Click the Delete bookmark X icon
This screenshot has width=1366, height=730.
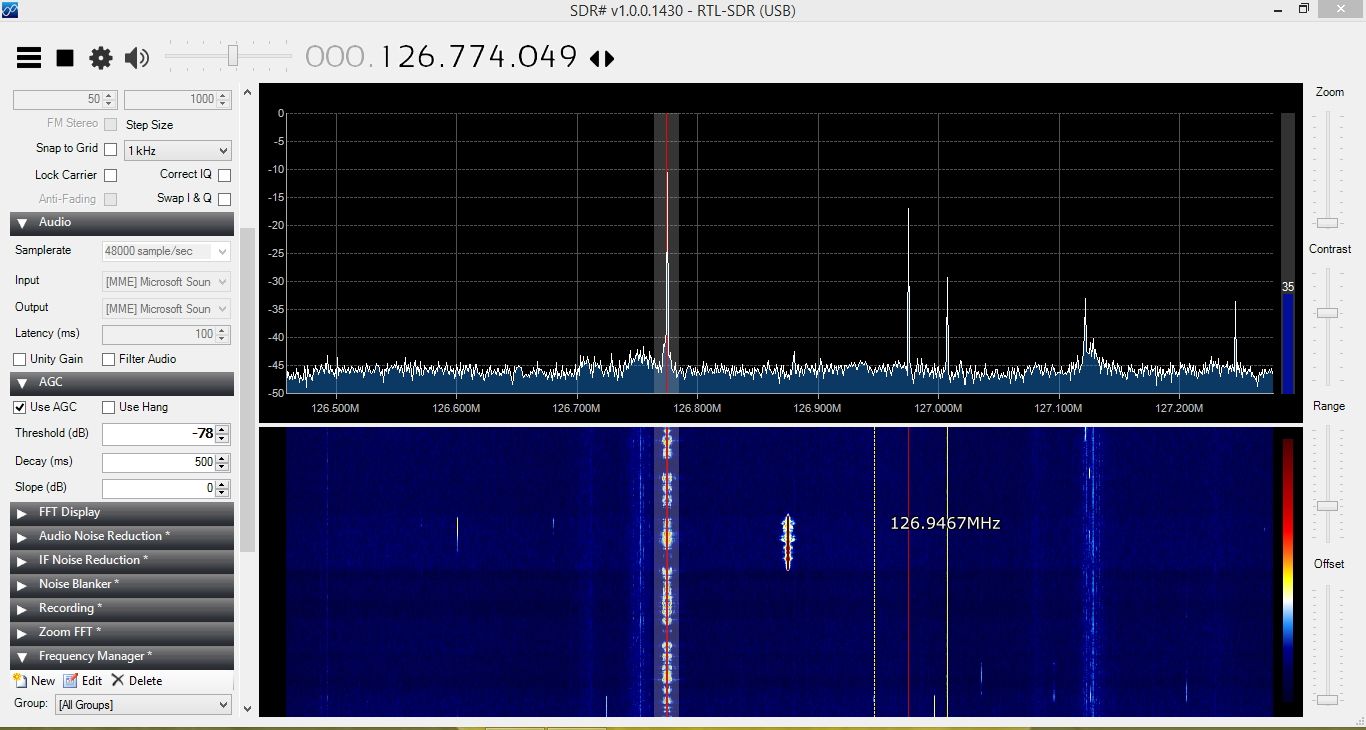pos(117,680)
